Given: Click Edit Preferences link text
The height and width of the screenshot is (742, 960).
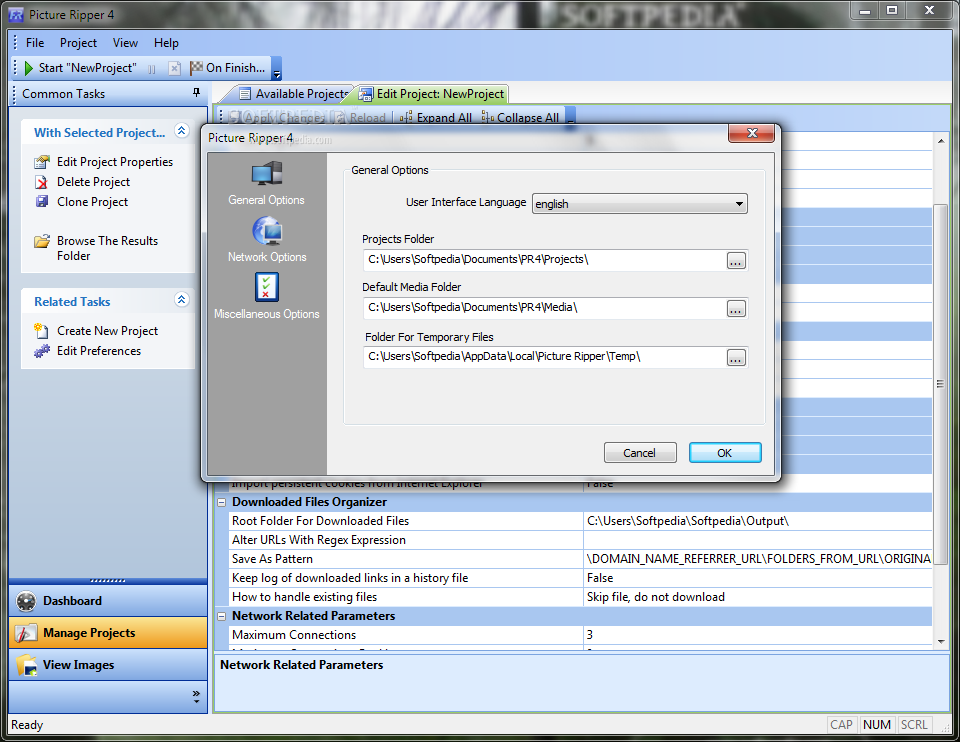Looking at the screenshot, I should click(x=99, y=351).
